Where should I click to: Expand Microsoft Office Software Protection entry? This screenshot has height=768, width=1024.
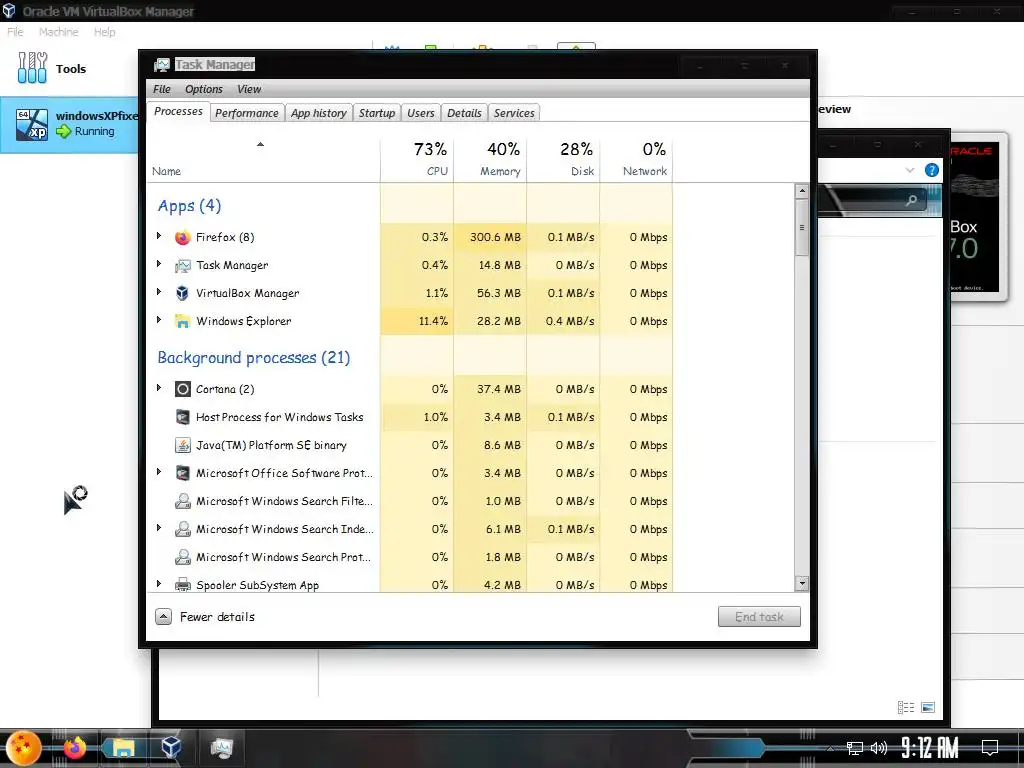point(159,472)
